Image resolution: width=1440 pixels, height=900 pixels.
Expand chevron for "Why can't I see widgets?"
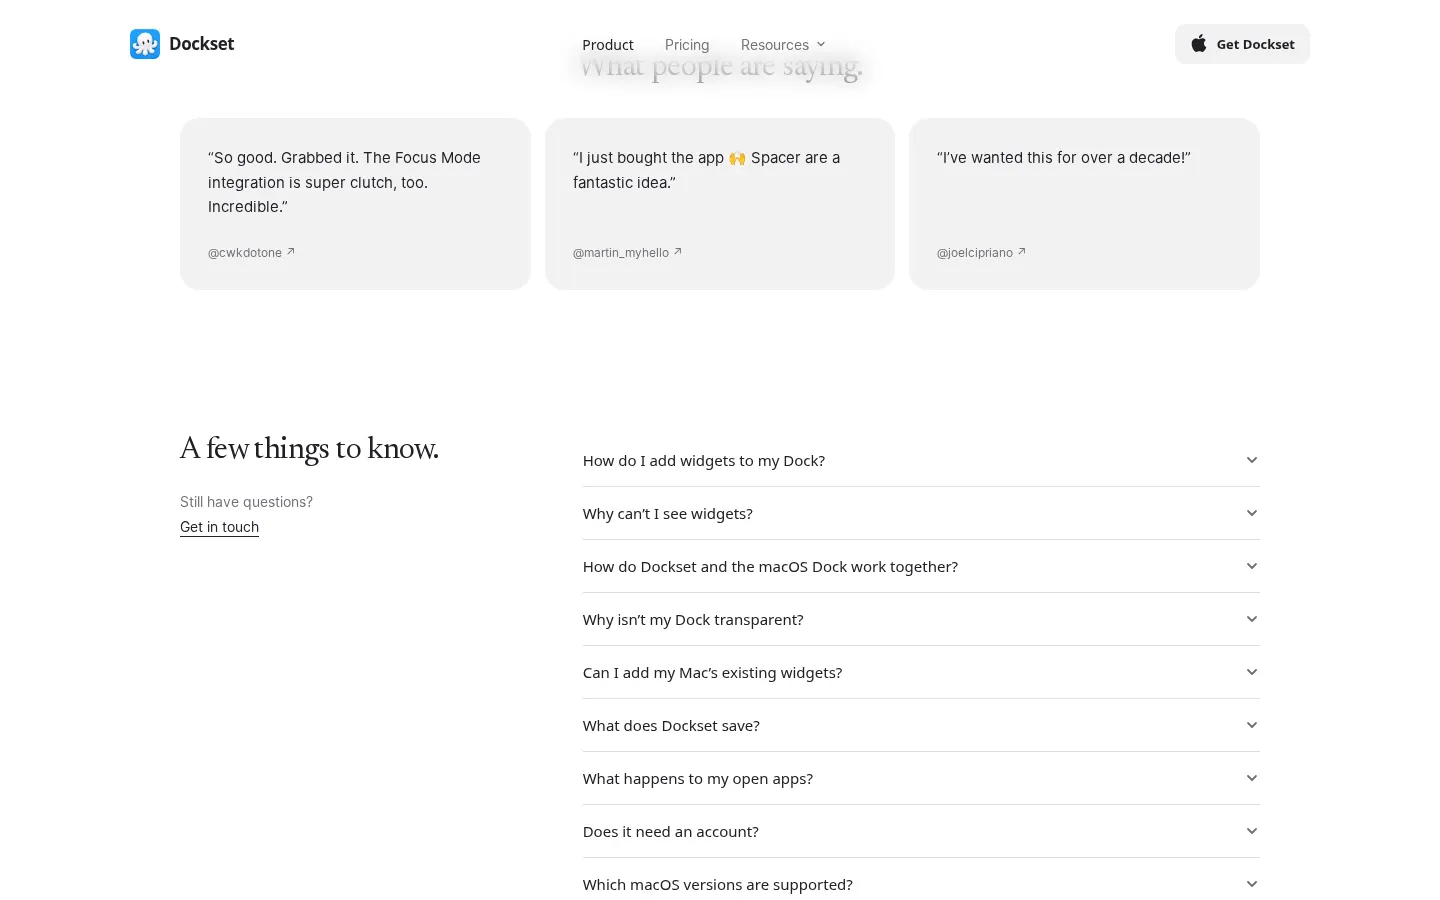[1252, 513]
